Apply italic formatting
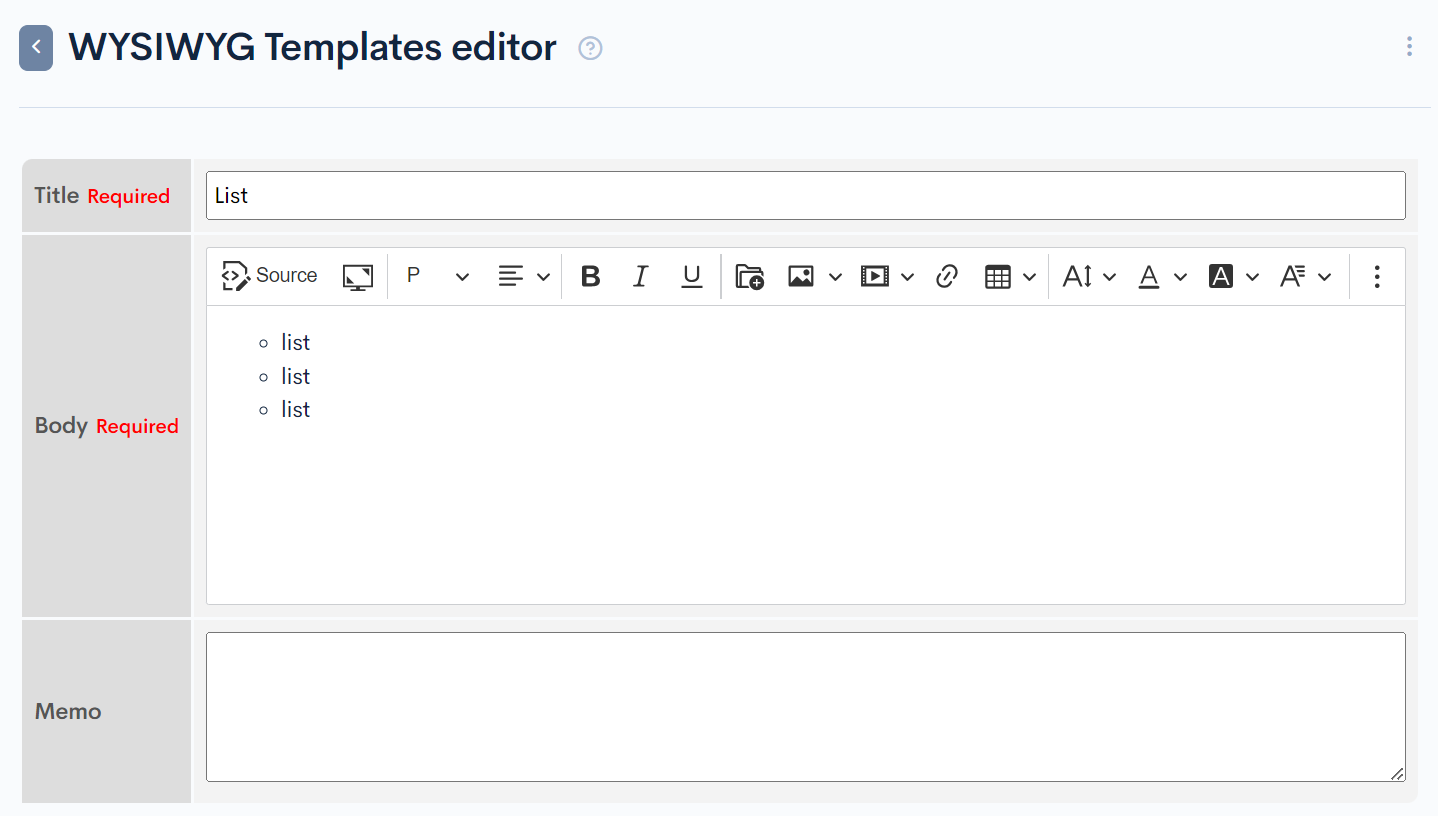Image resolution: width=1438 pixels, height=816 pixels. (640, 276)
